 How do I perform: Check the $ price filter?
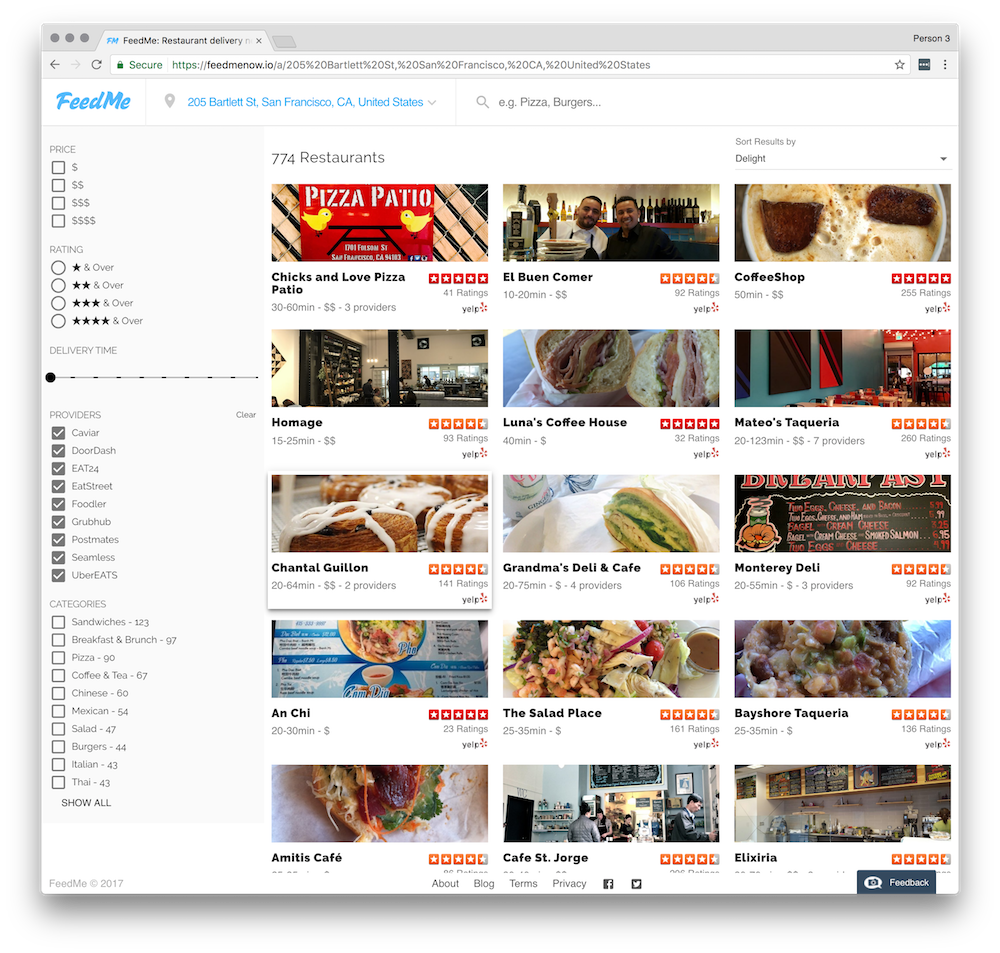(x=58, y=167)
